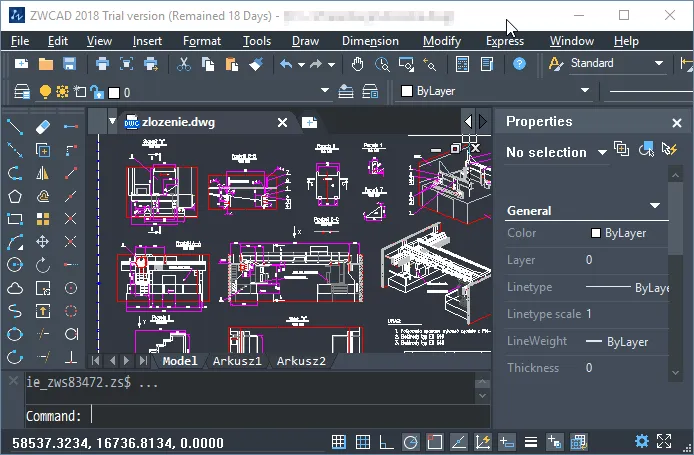Close the Properties panel
The width and height of the screenshot is (694, 455).
click(677, 123)
